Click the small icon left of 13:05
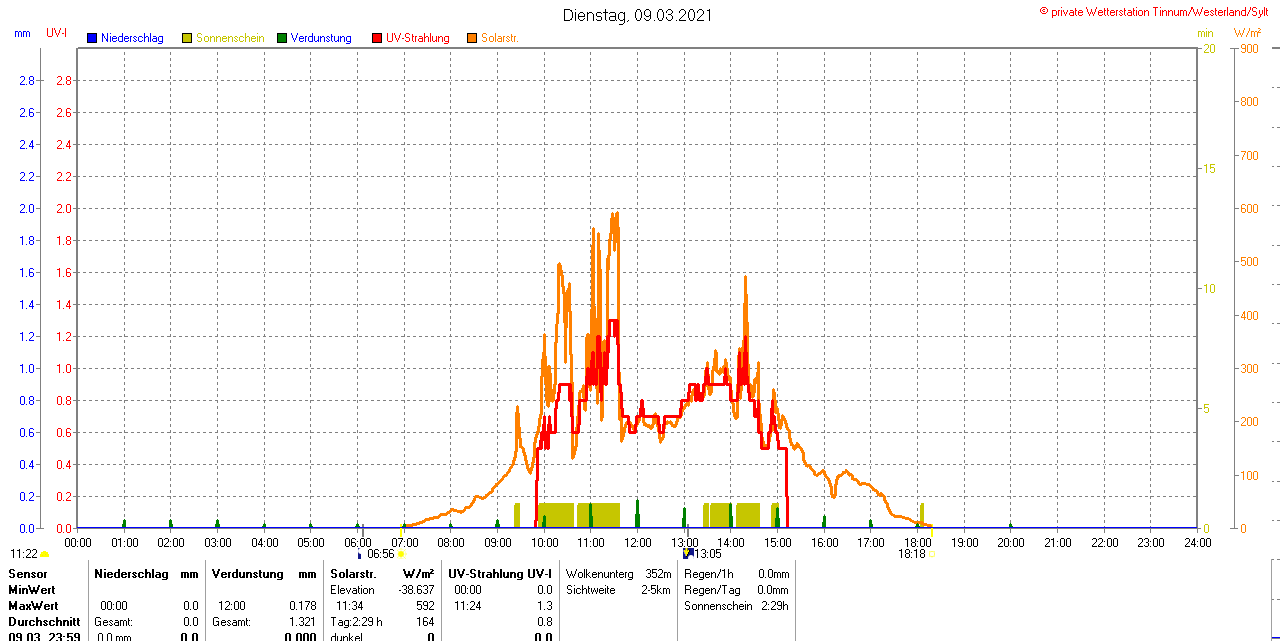The height and width of the screenshot is (641, 1280). [x=688, y=553]
